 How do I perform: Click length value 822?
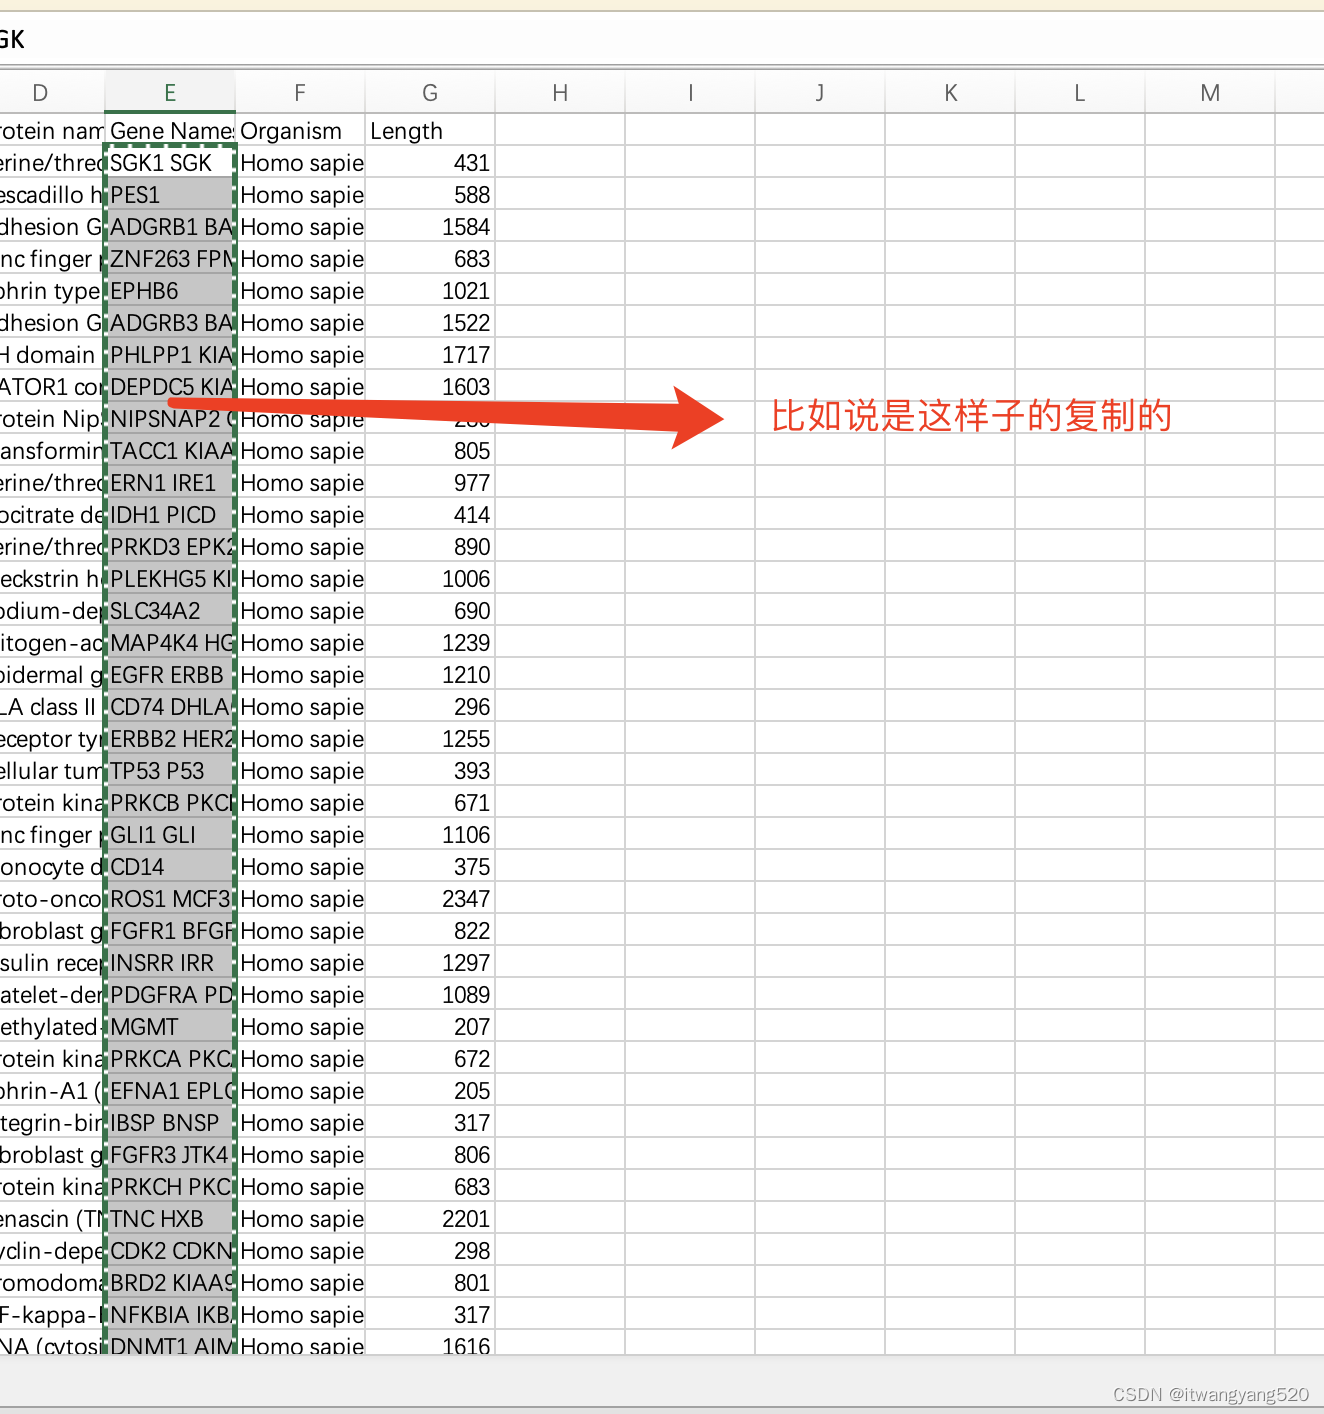430,930
